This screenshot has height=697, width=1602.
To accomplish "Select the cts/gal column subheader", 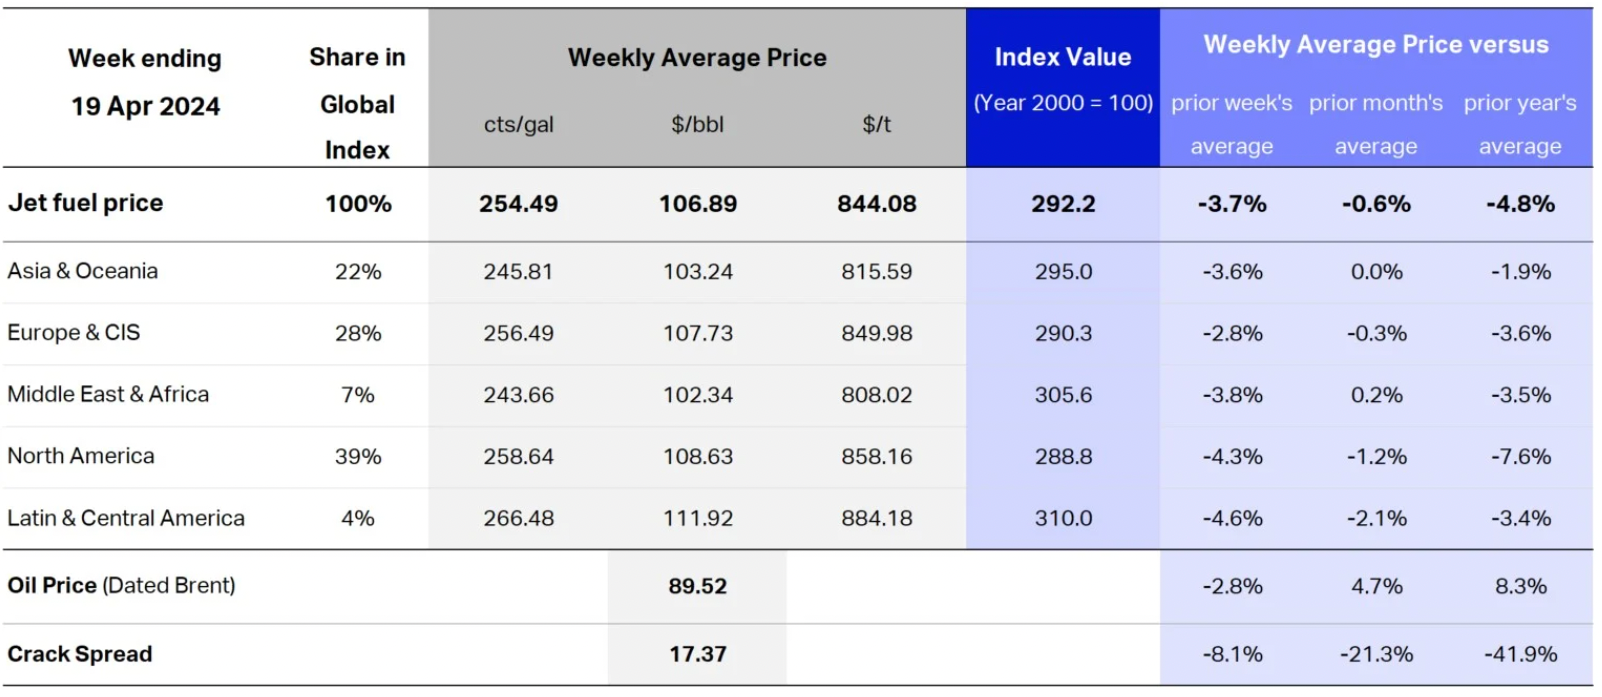I will [x=518, y=125].
